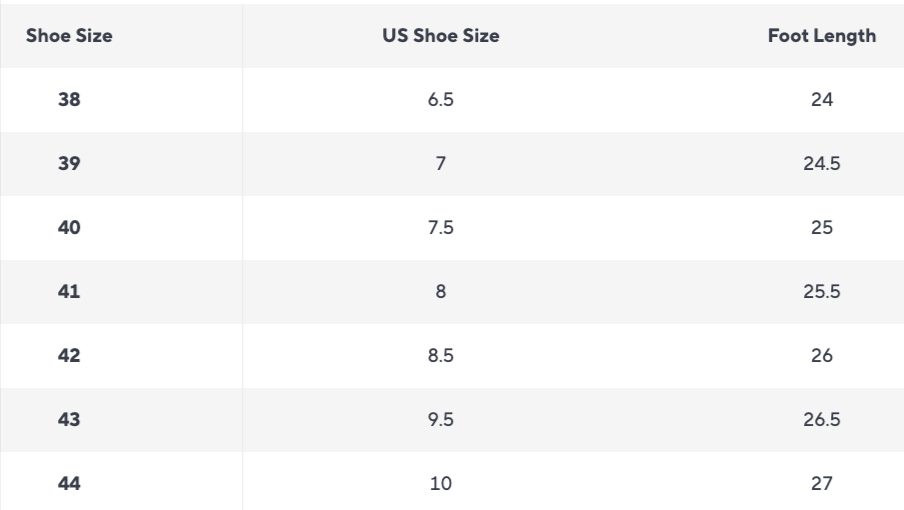Click the Foot Length column header
The image size is (904, 510).
coord(822,36)
